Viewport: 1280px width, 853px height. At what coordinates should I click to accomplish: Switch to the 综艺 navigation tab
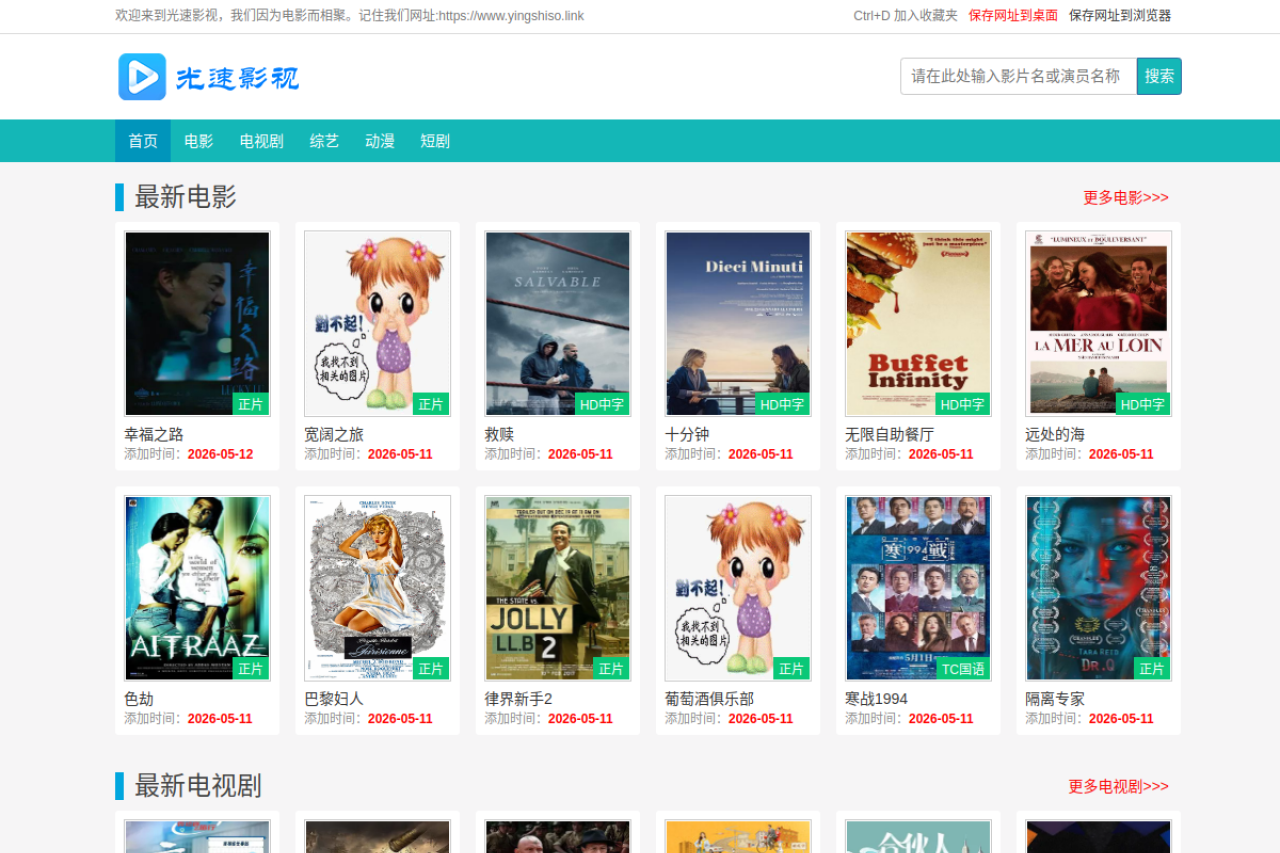point(324,141)
